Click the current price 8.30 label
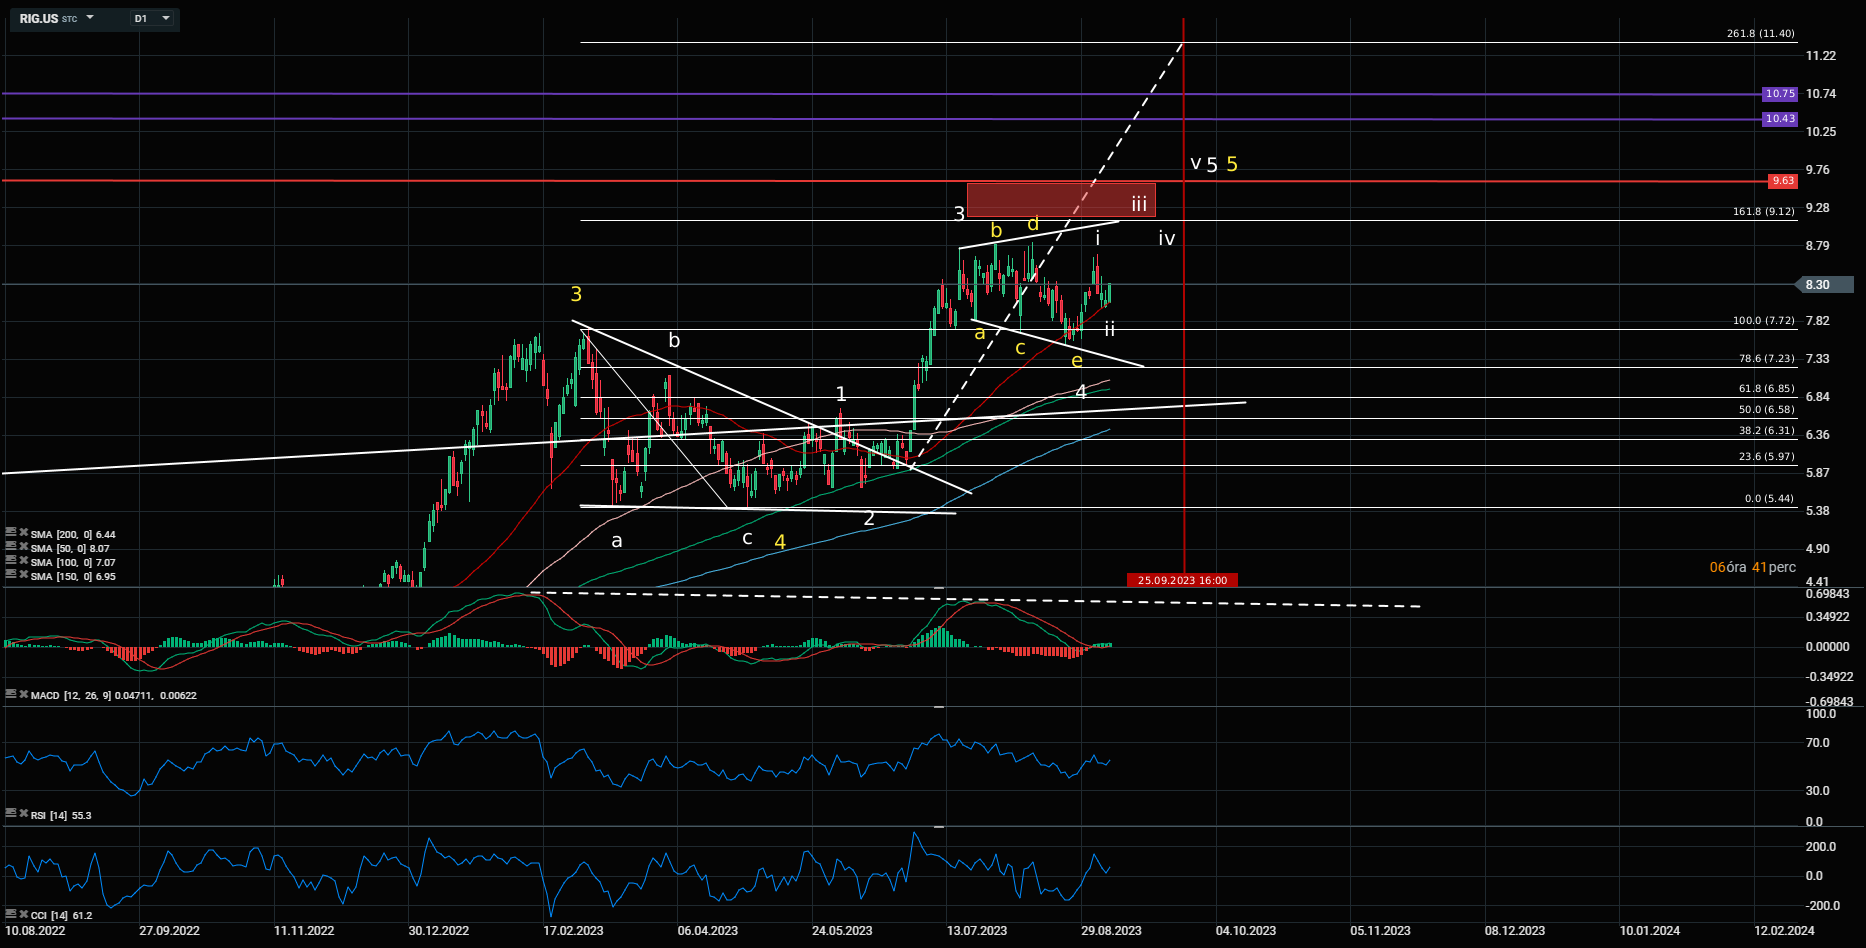1866x948 pixels. click(x=1817, y=285)
